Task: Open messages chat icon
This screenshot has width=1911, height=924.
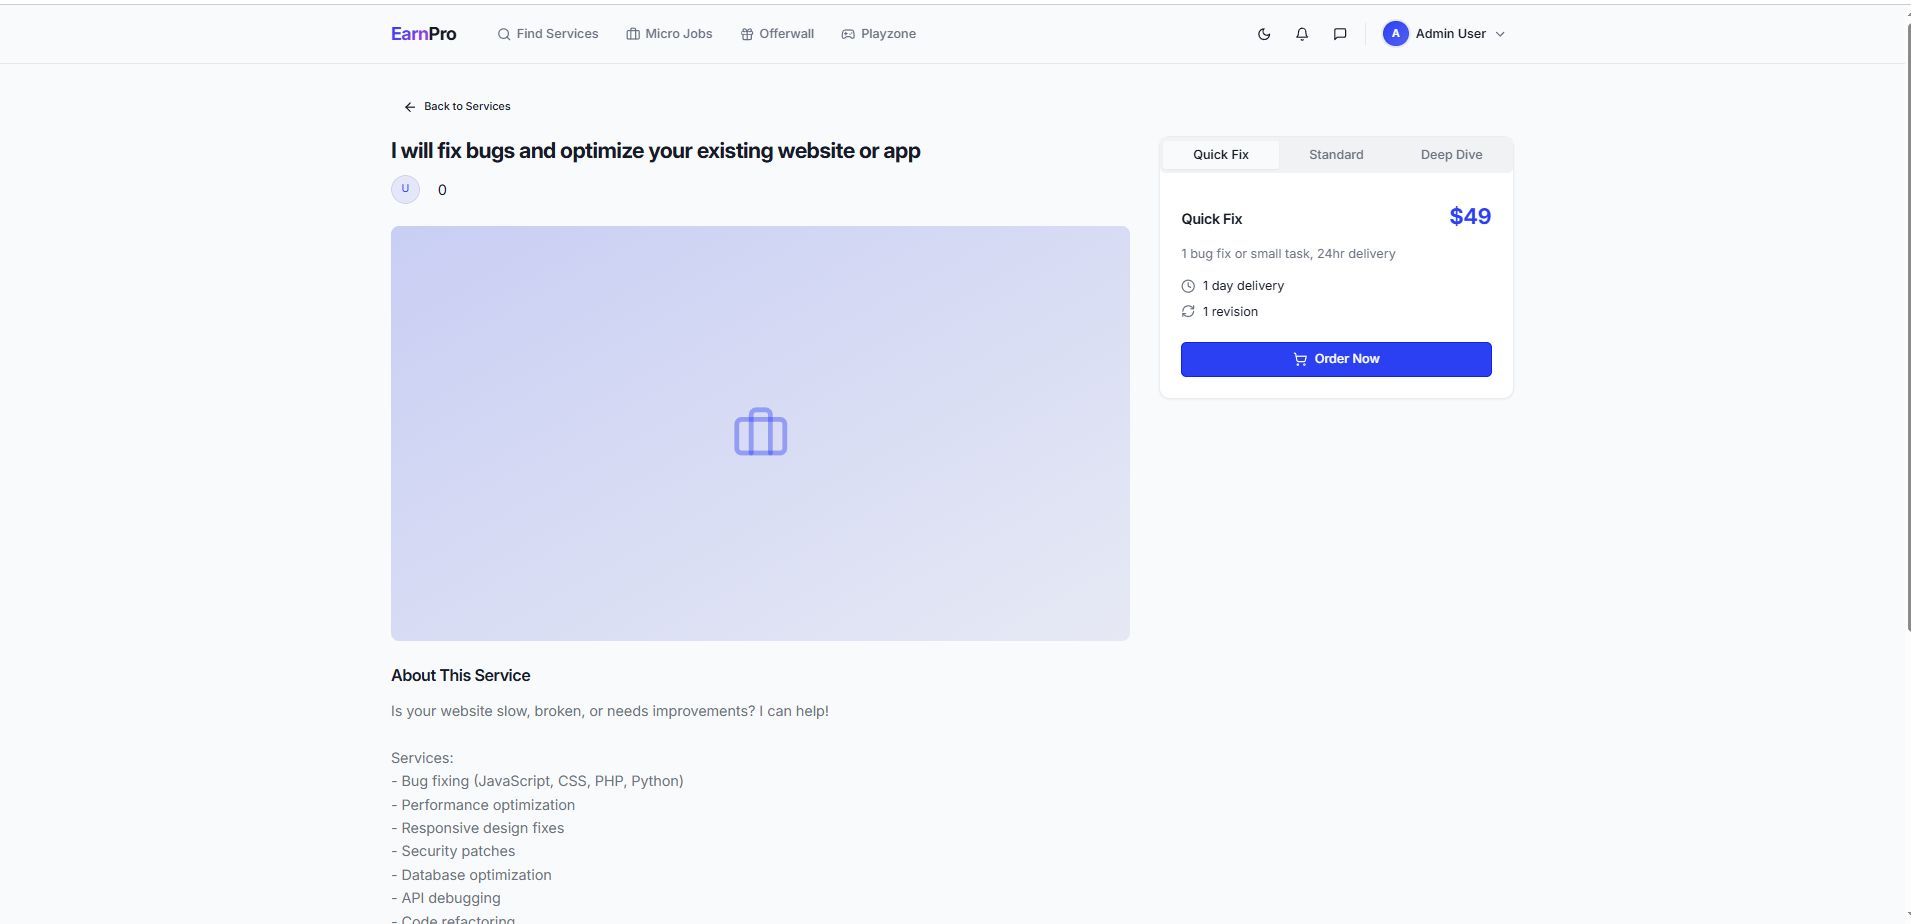Action: click(x=1340, y=34)
